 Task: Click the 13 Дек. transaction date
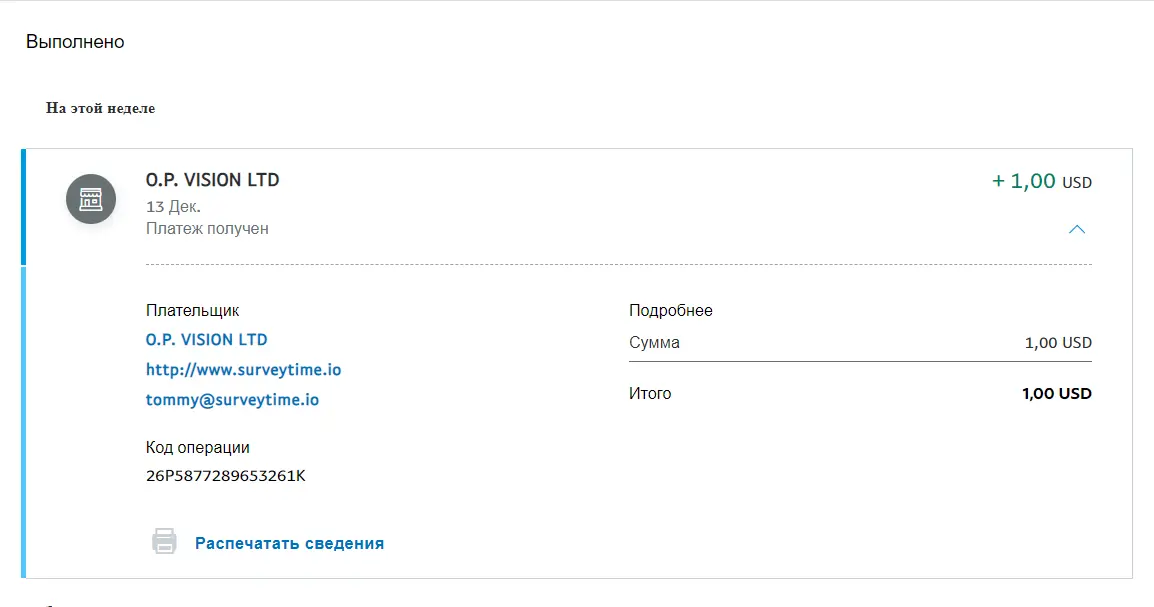click(173, 206)
